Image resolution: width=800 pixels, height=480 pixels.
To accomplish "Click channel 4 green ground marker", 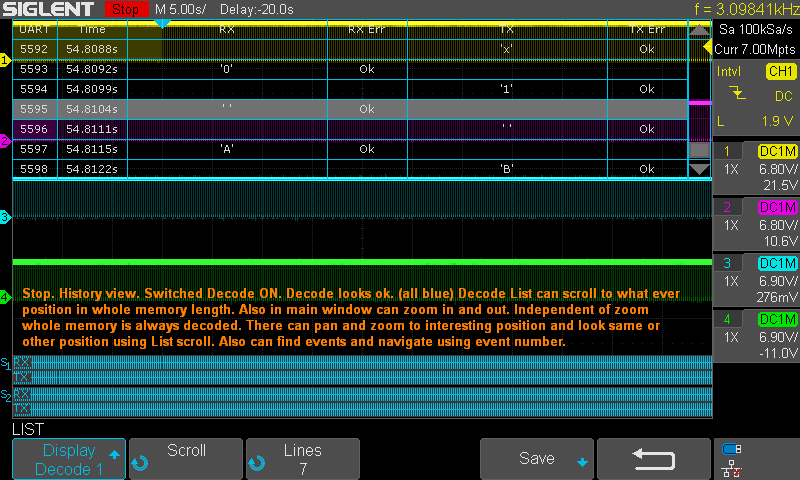I will (5, 297).
